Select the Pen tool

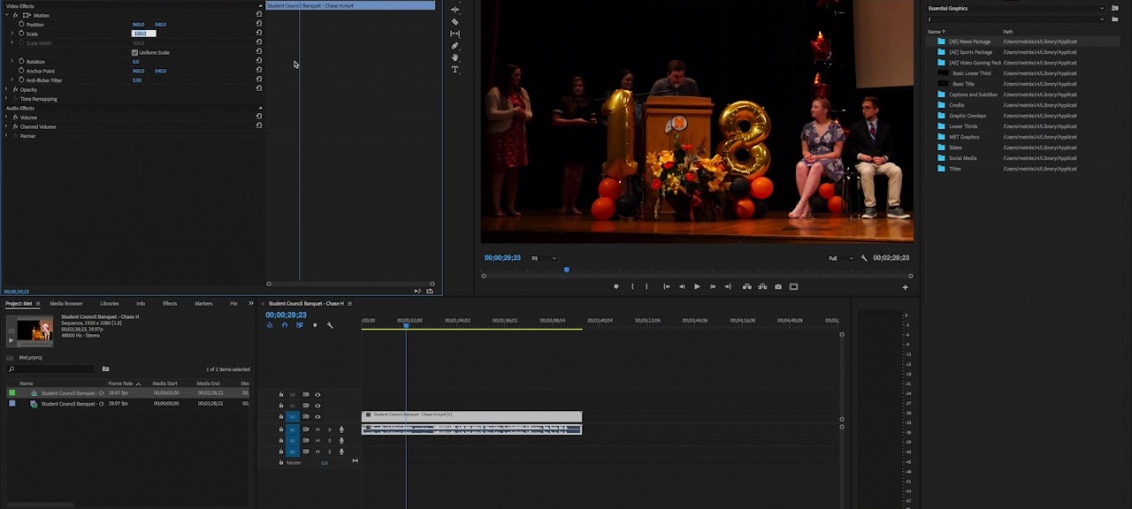pyautogui.click(x=455, y=45)
